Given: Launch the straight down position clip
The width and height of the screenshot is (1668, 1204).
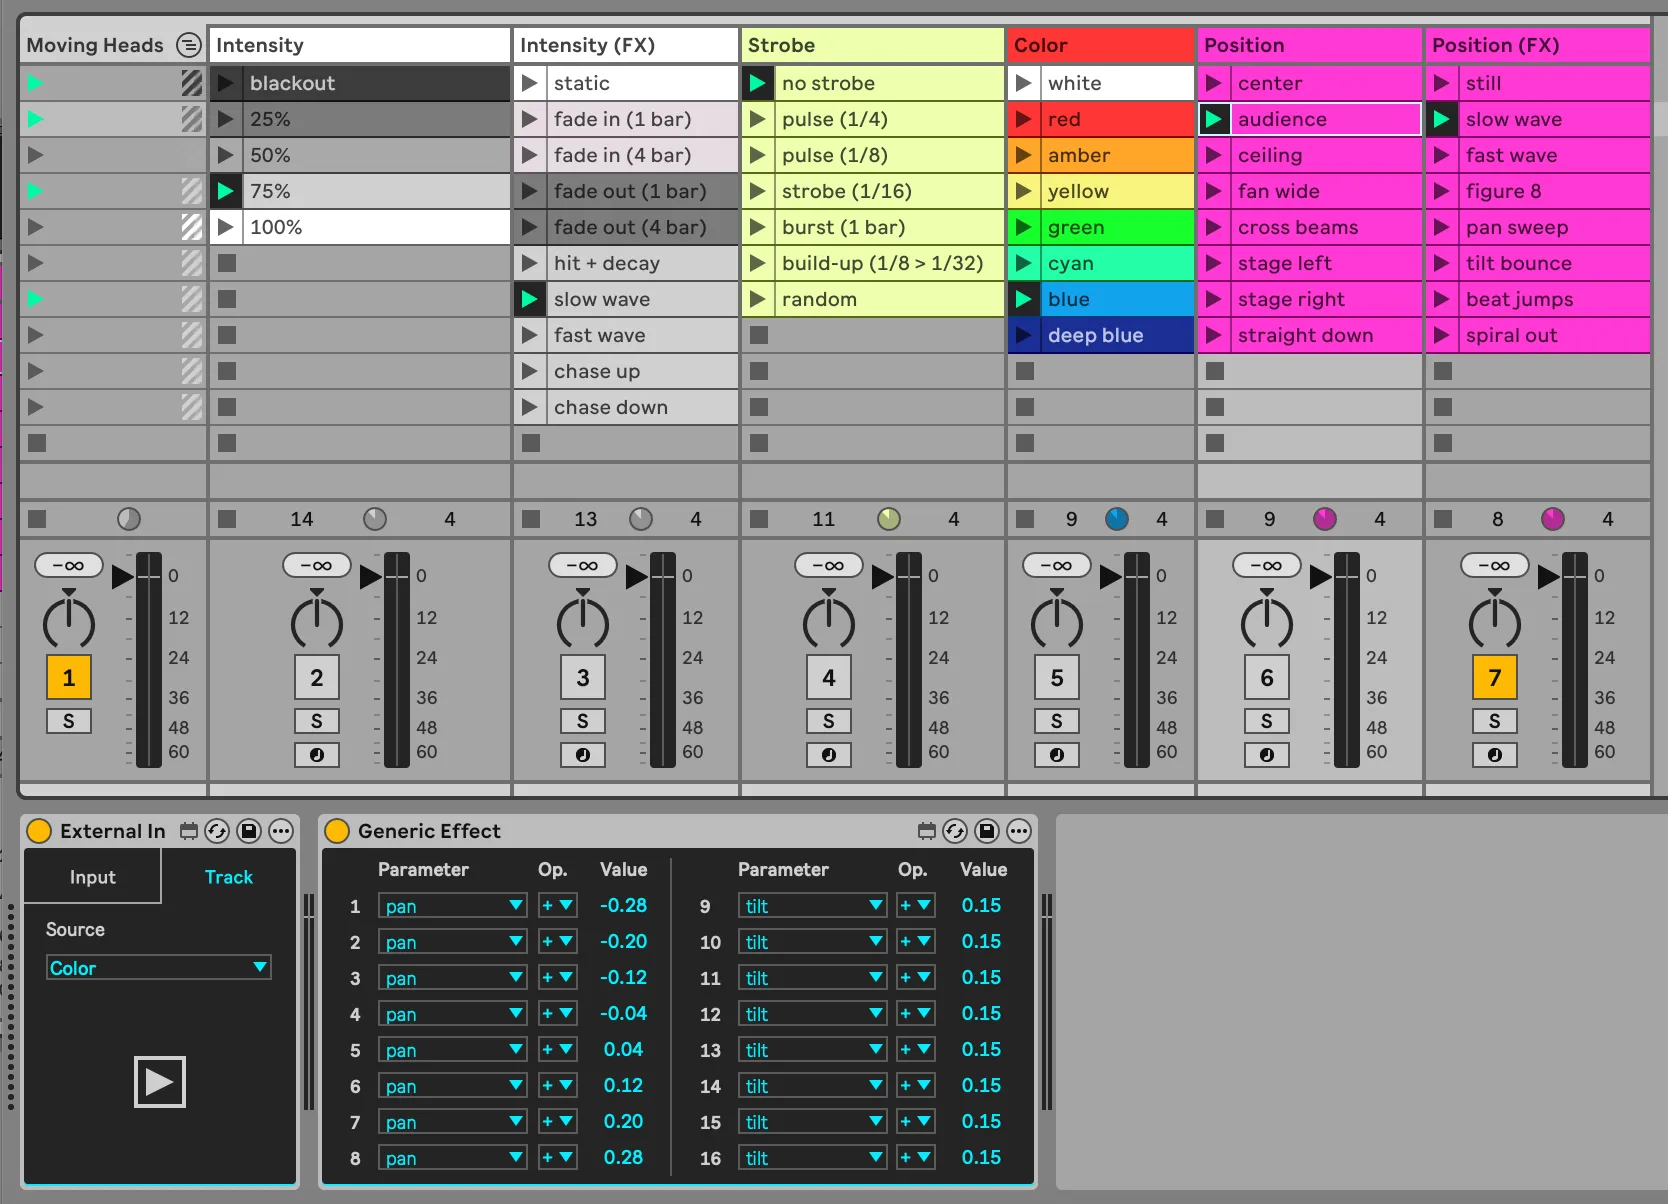Looking at the screenshot, I should click(x=1213, y=335).
